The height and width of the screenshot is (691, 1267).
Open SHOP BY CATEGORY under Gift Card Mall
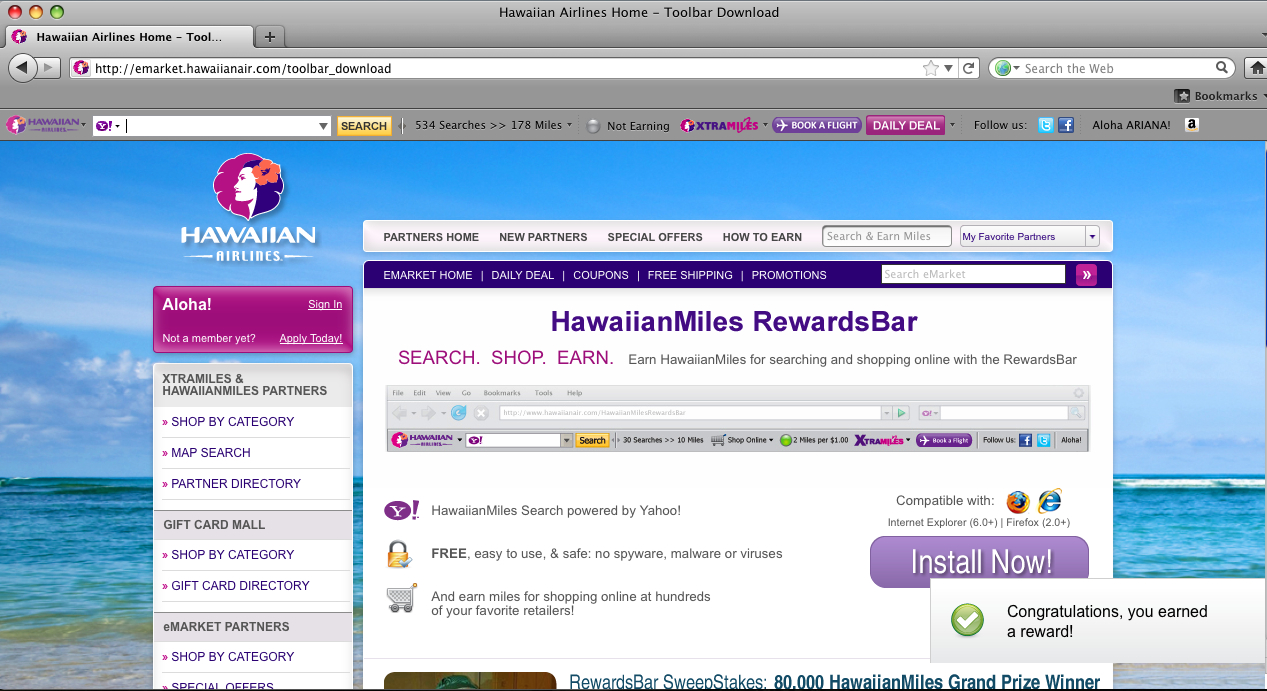pyautogui.click(x=233, y=555)
